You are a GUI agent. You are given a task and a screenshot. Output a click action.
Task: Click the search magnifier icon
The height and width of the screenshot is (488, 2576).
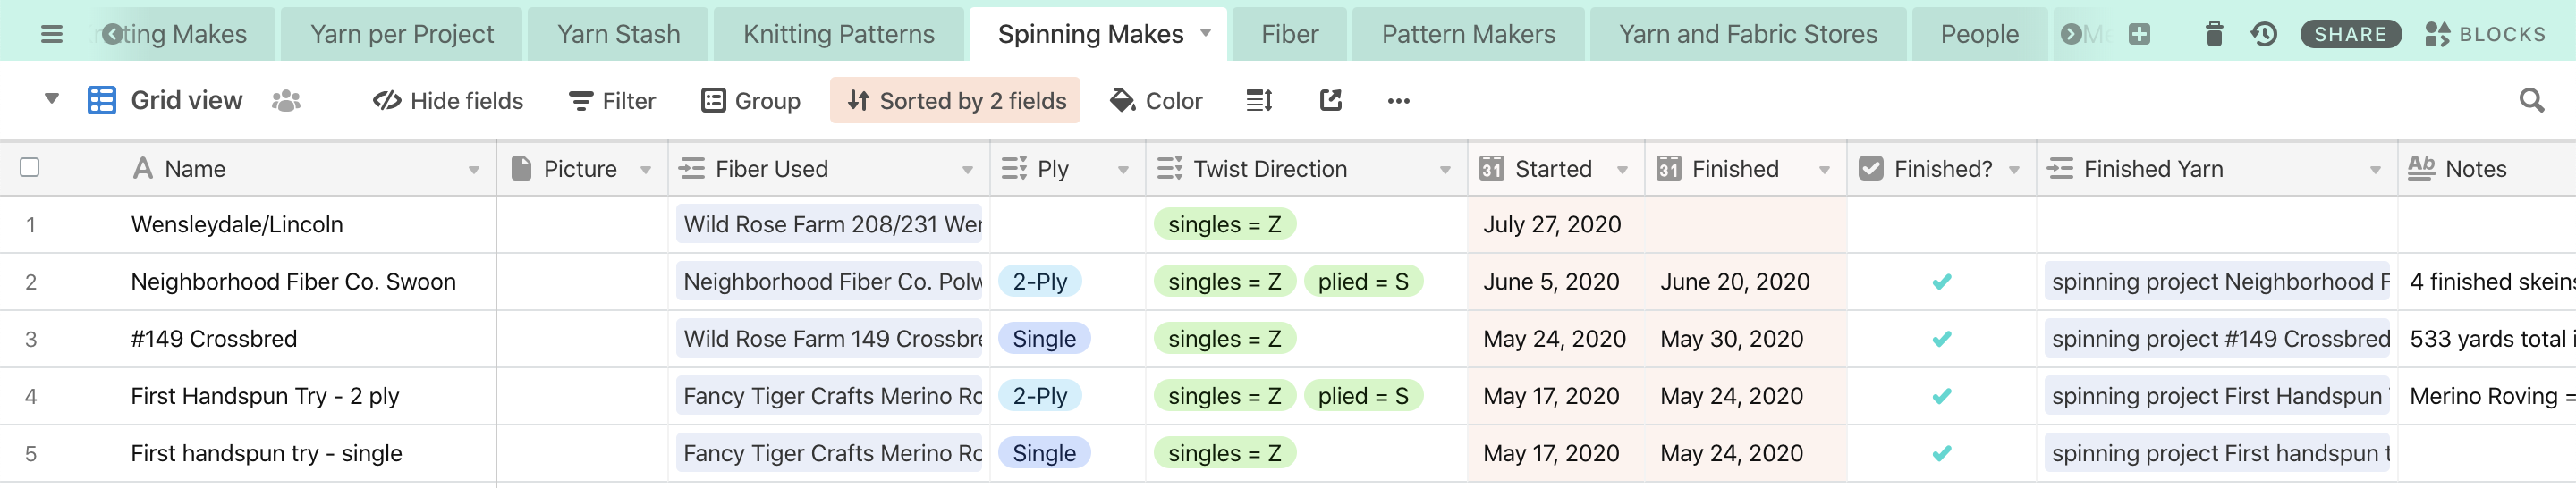[x=2531, y=101]
